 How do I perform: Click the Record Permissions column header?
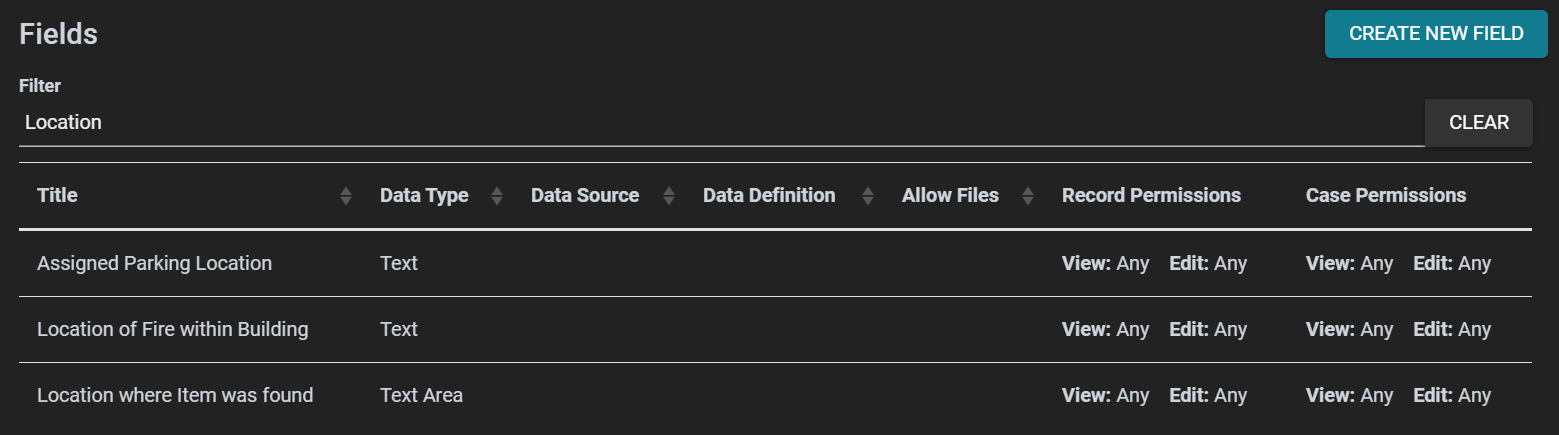tap(1151, 196)
